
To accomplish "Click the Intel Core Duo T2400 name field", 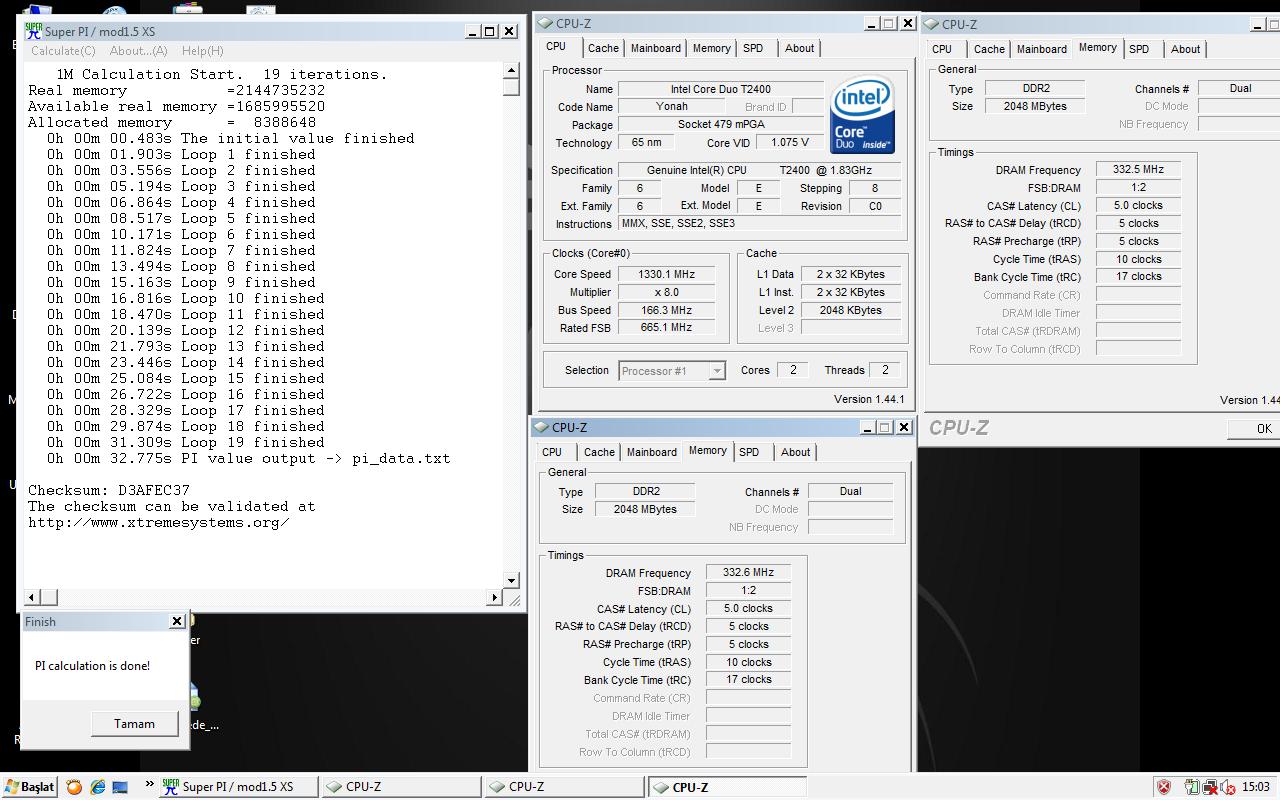I will (x=720, y=89).
